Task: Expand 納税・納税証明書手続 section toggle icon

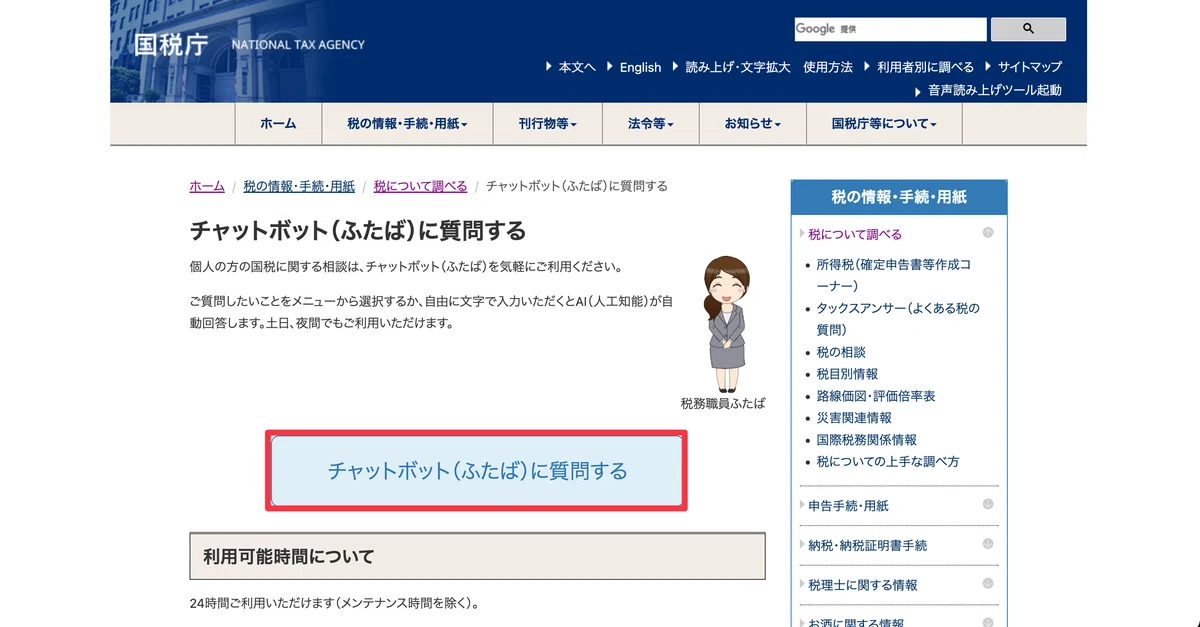Action: click(x=988, y=544)
